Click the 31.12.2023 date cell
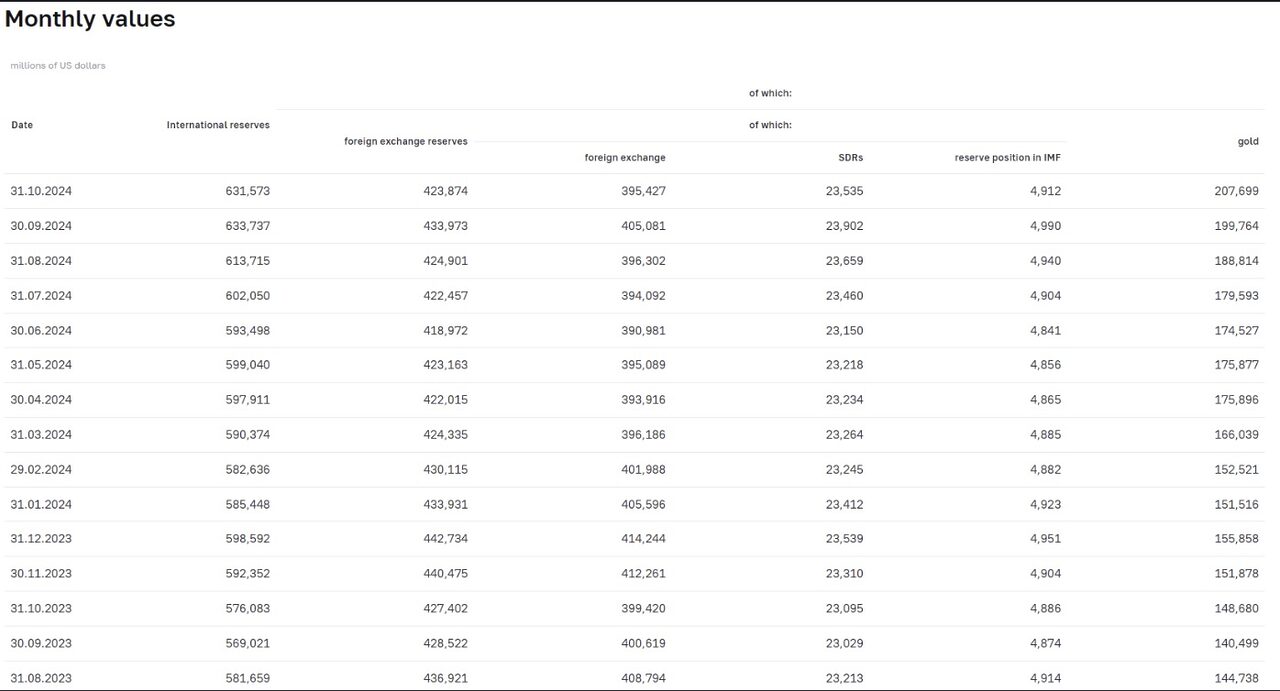 41,539
